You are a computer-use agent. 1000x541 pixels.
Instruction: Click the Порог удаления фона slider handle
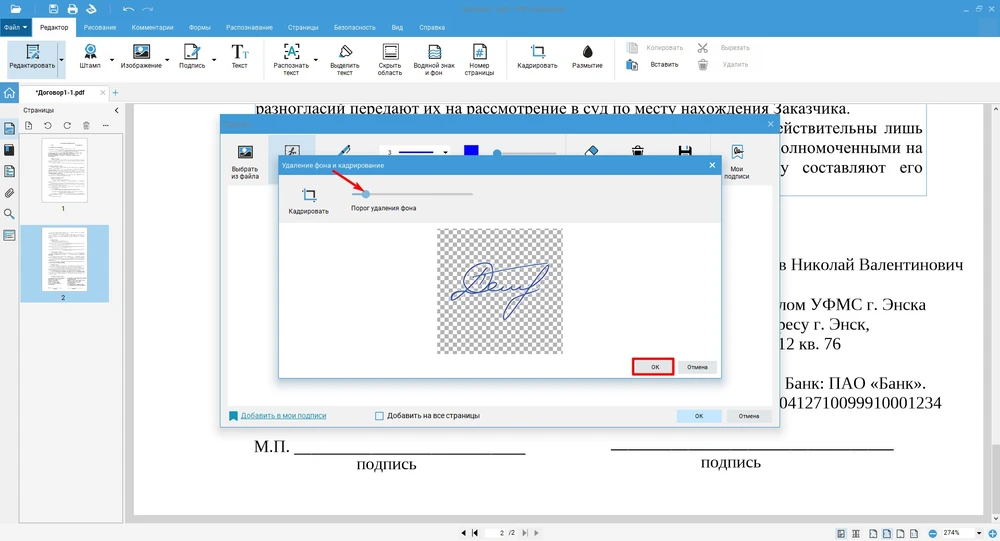(x=366, y=194)
